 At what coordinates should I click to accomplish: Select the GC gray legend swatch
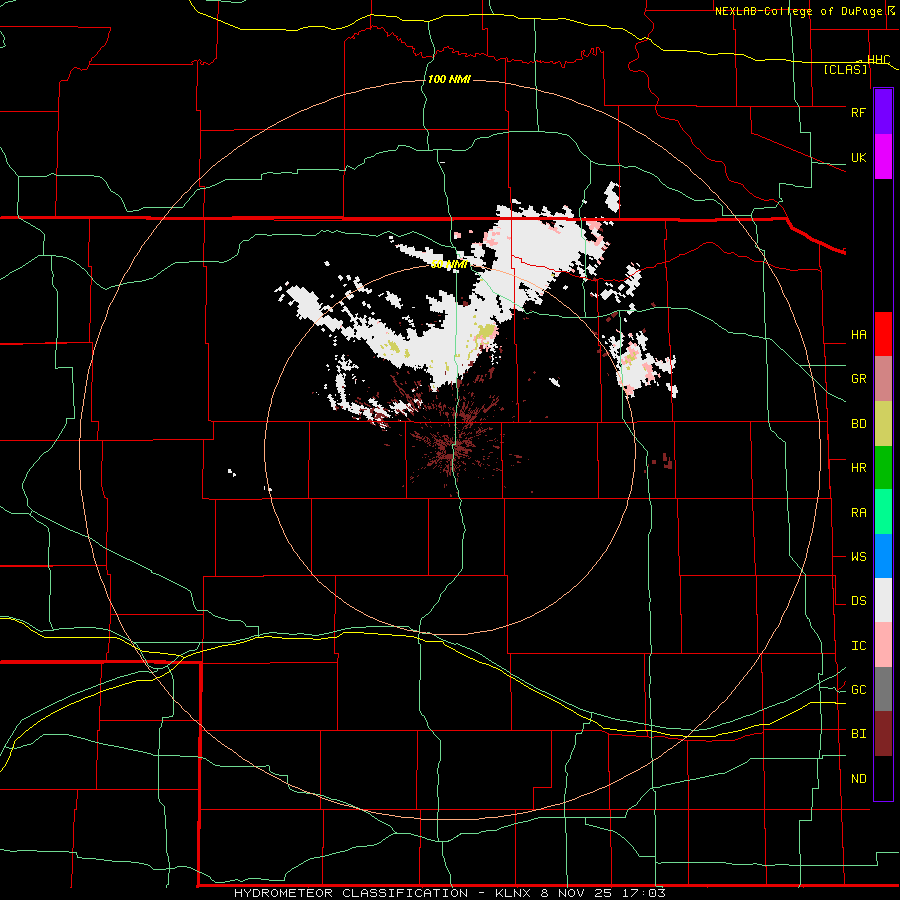tap(883, 689)
